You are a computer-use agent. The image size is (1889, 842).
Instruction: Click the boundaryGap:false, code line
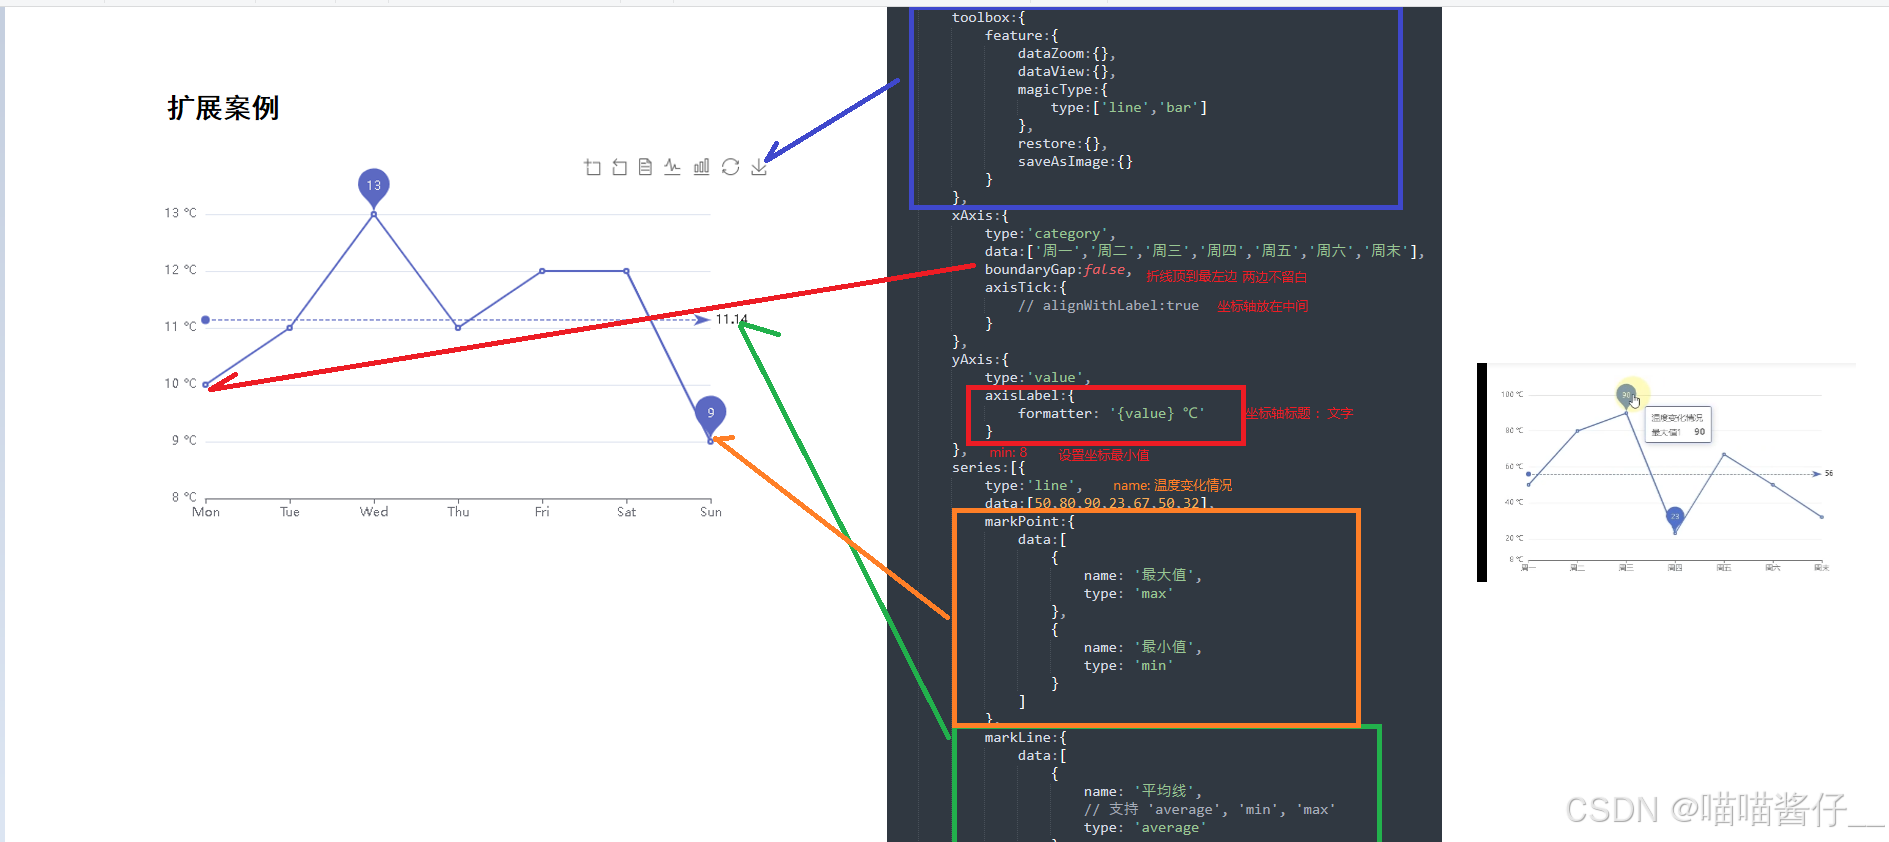click(1058, 270)
